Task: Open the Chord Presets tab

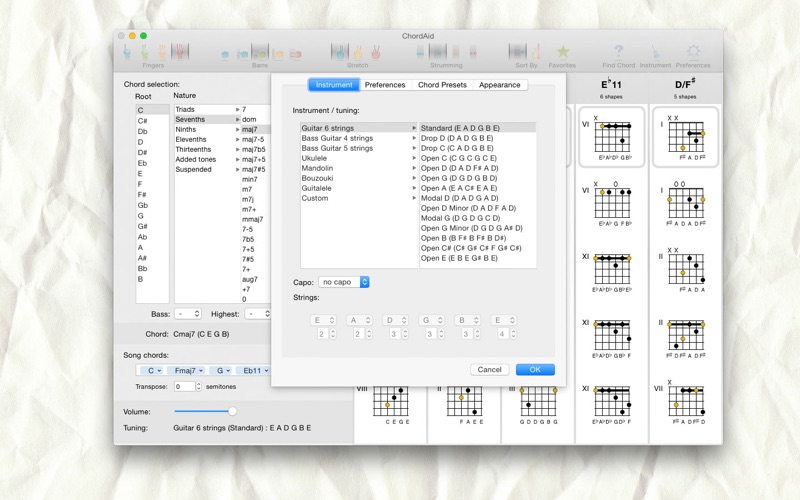Action: (442, 85)
